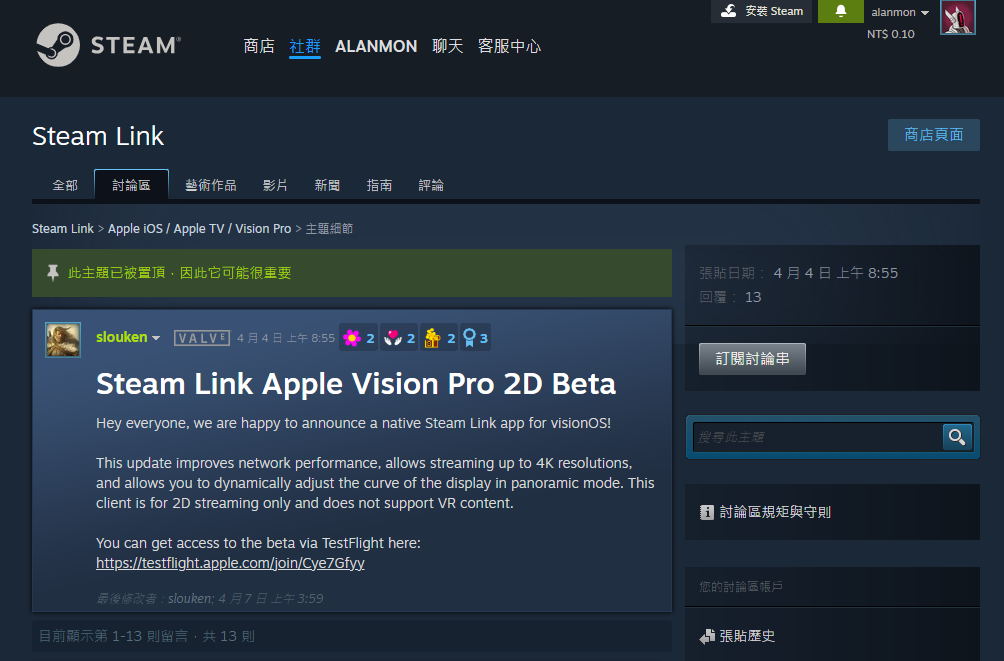The height and width of the screenshot is (661, 1004).
Task: Open the alanmon account dropdown
Action: pyautogui.click(x=896, y=12)
